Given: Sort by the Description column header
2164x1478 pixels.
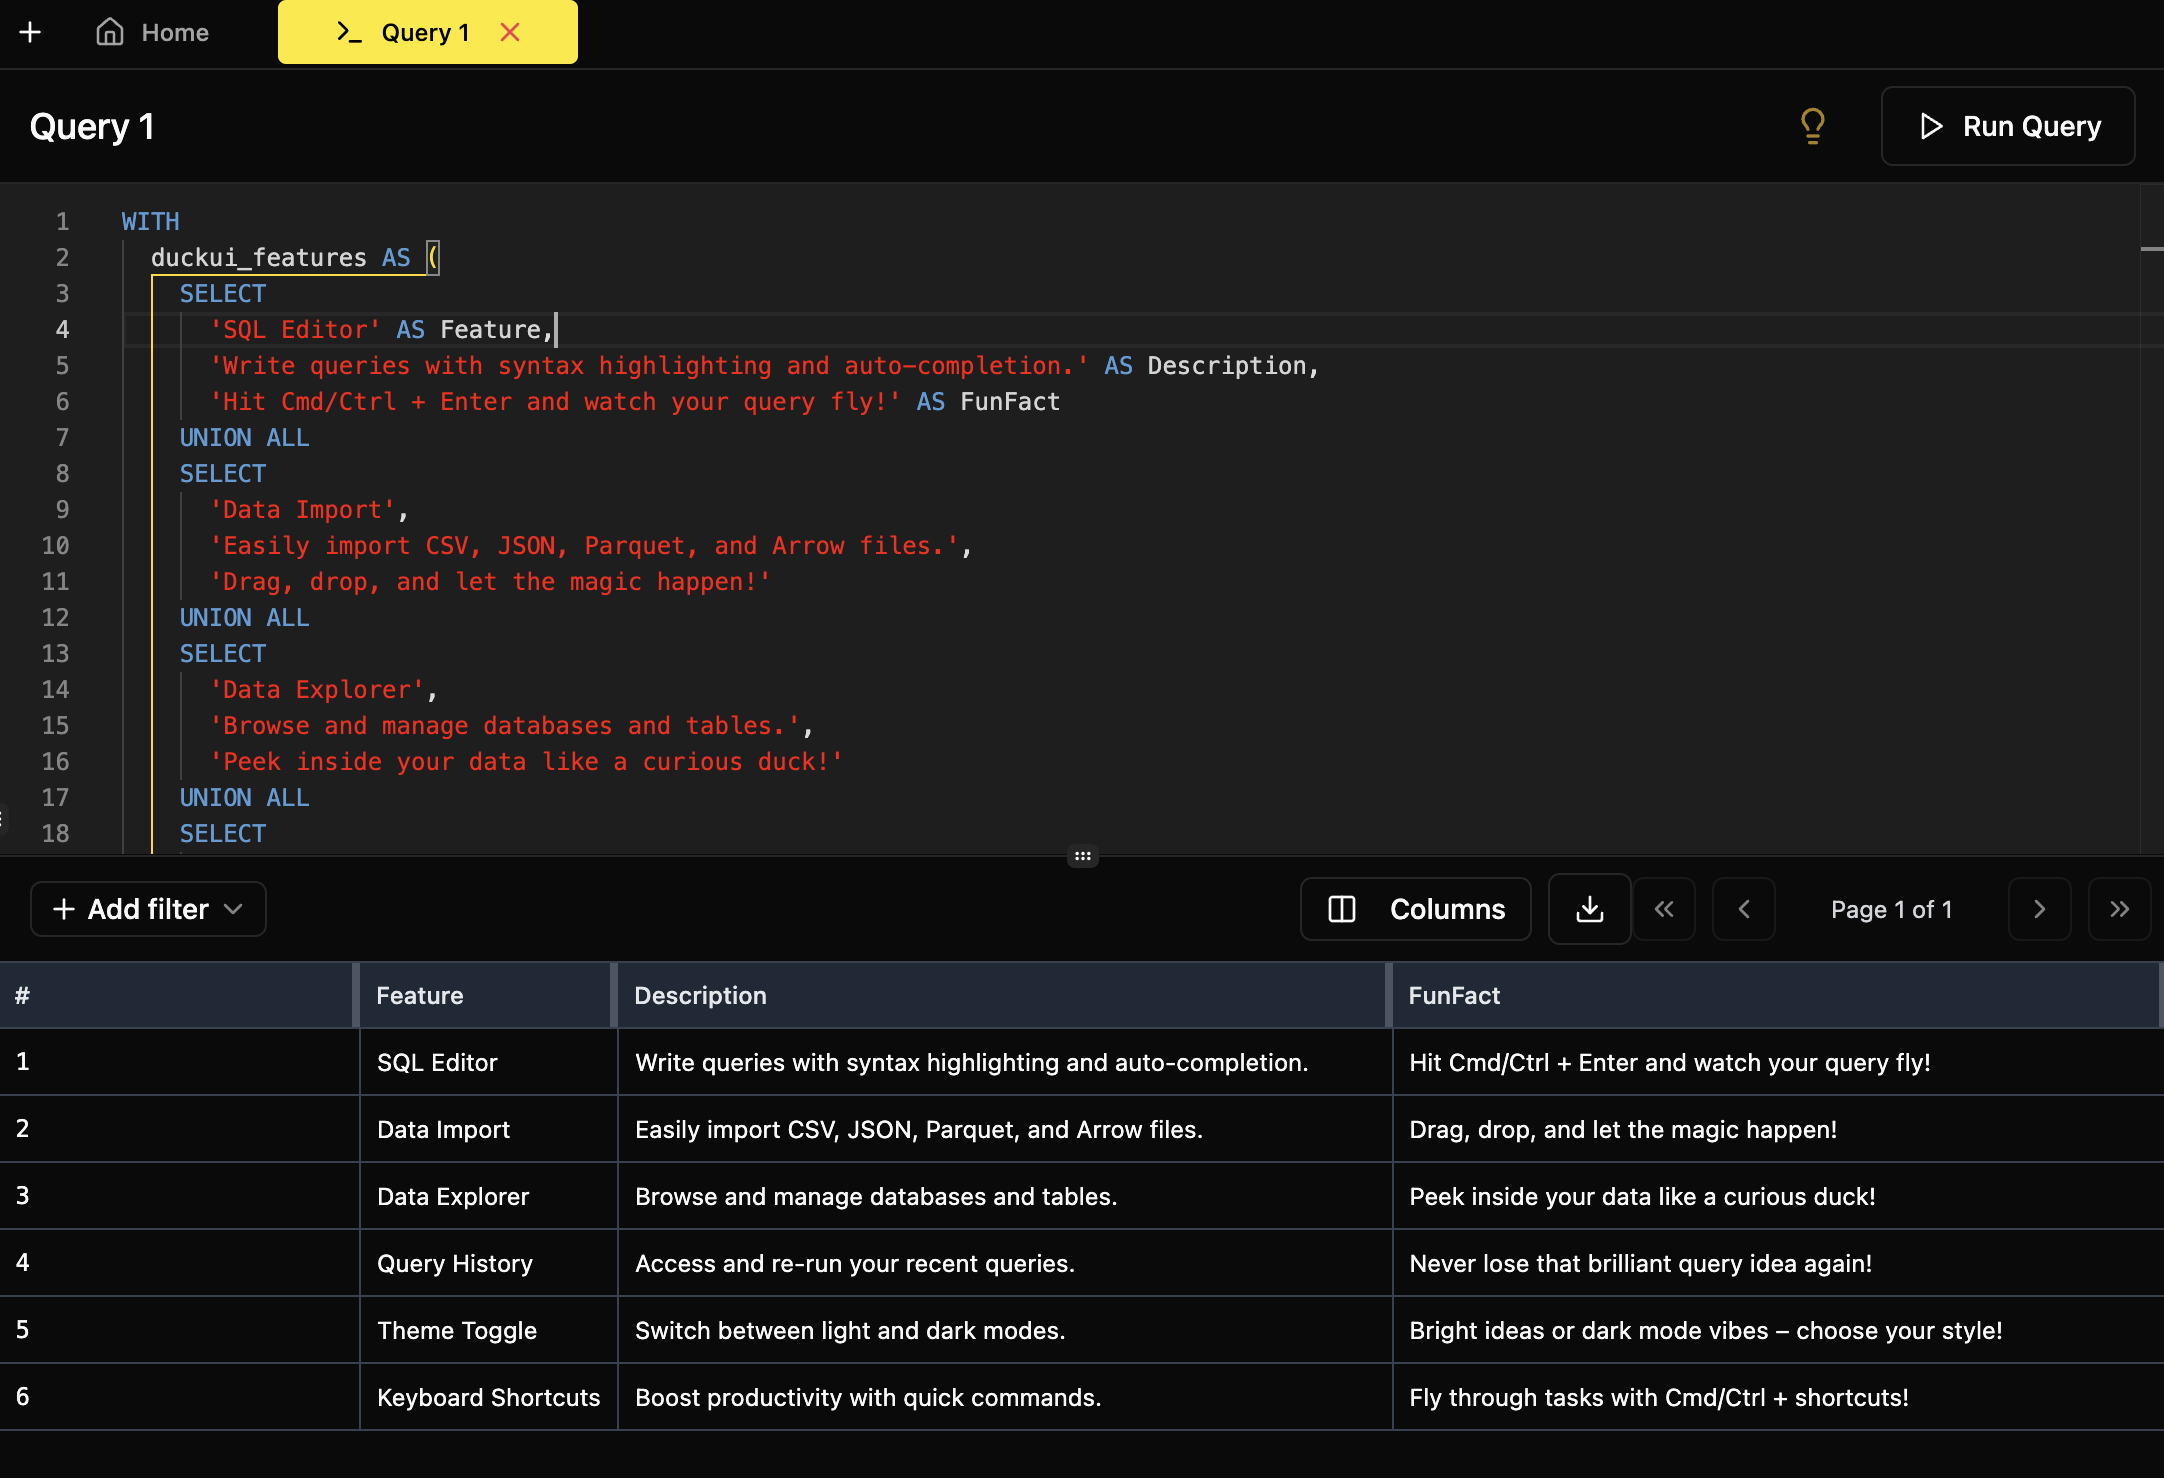Looking at the screenshot, I should [1002, 995].
